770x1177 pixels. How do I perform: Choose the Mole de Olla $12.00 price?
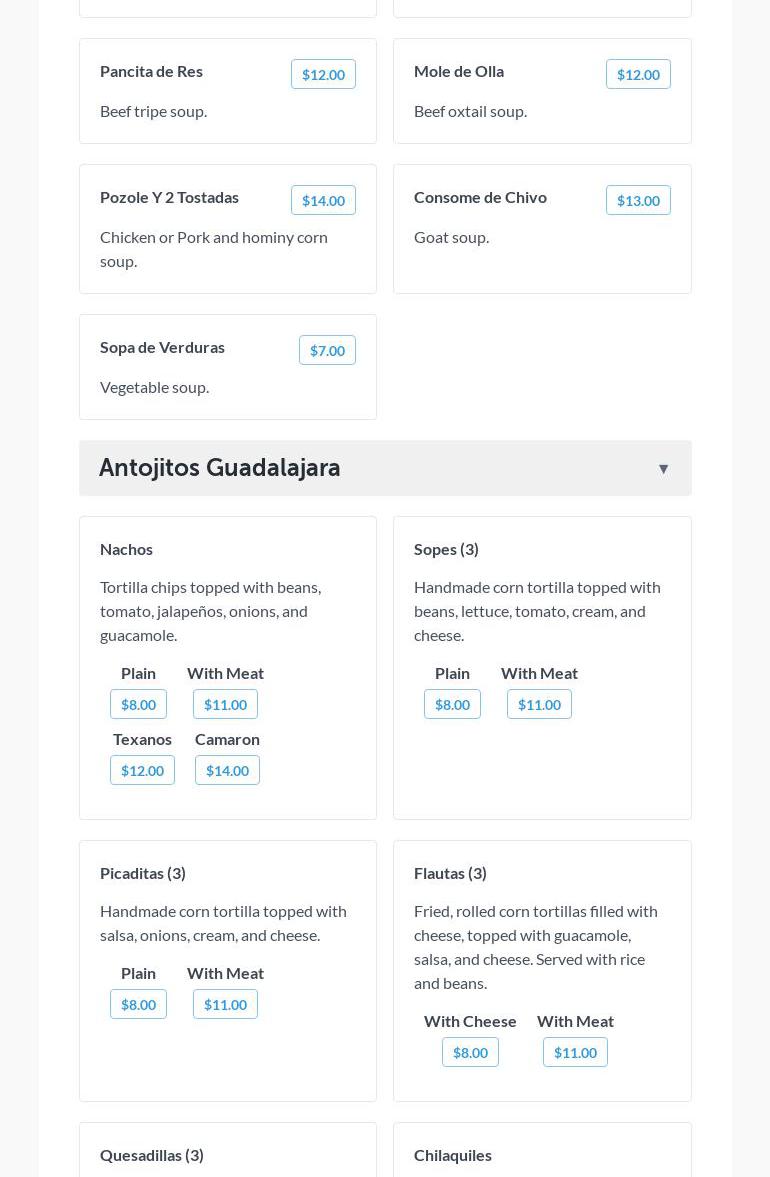point(638,75)
